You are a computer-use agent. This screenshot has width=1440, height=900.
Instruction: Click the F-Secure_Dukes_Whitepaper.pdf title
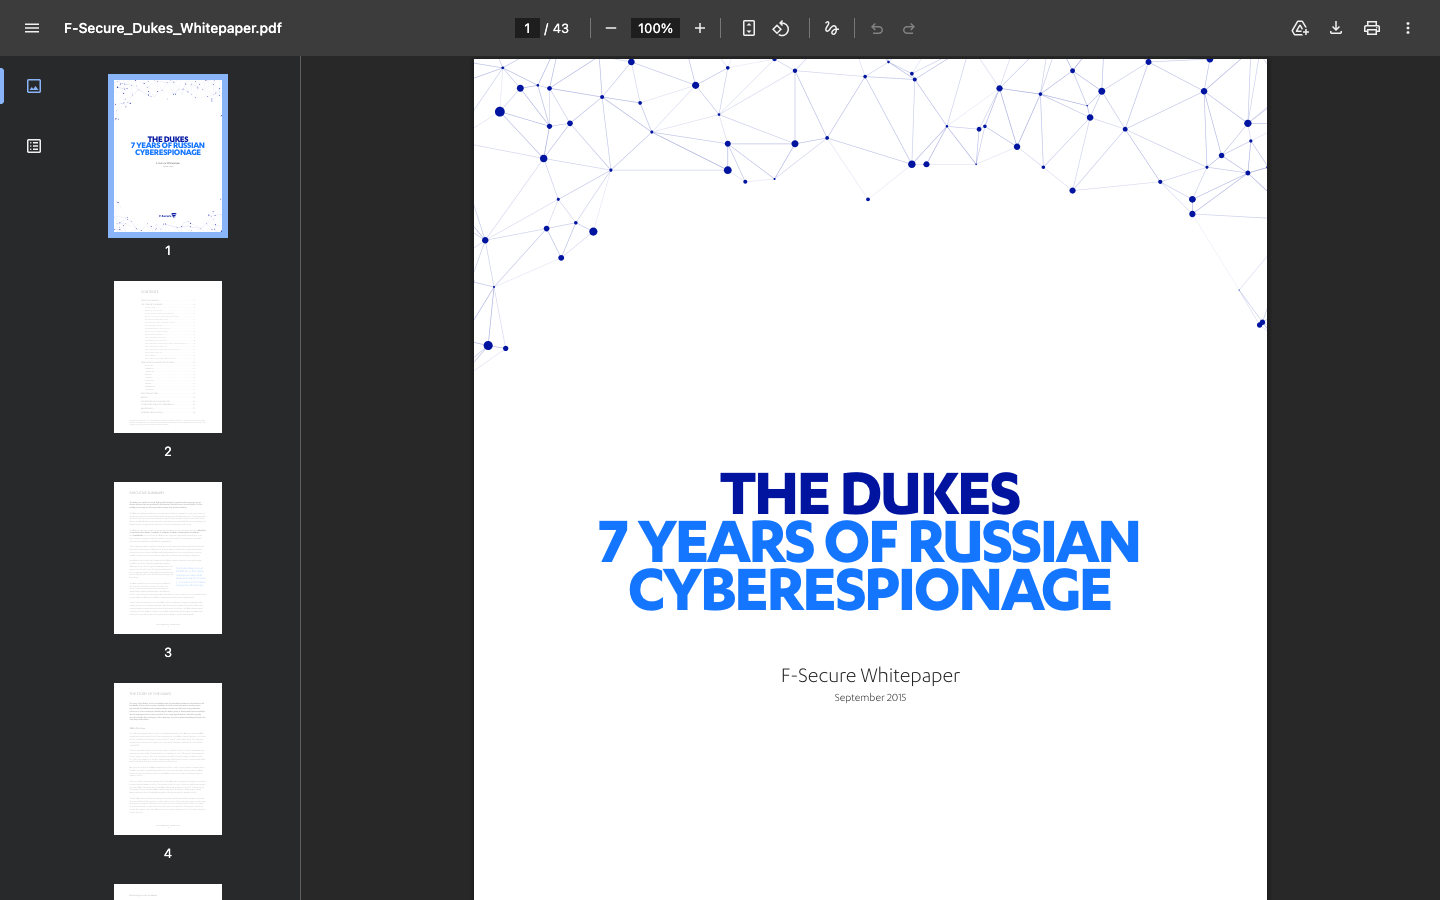172,28
